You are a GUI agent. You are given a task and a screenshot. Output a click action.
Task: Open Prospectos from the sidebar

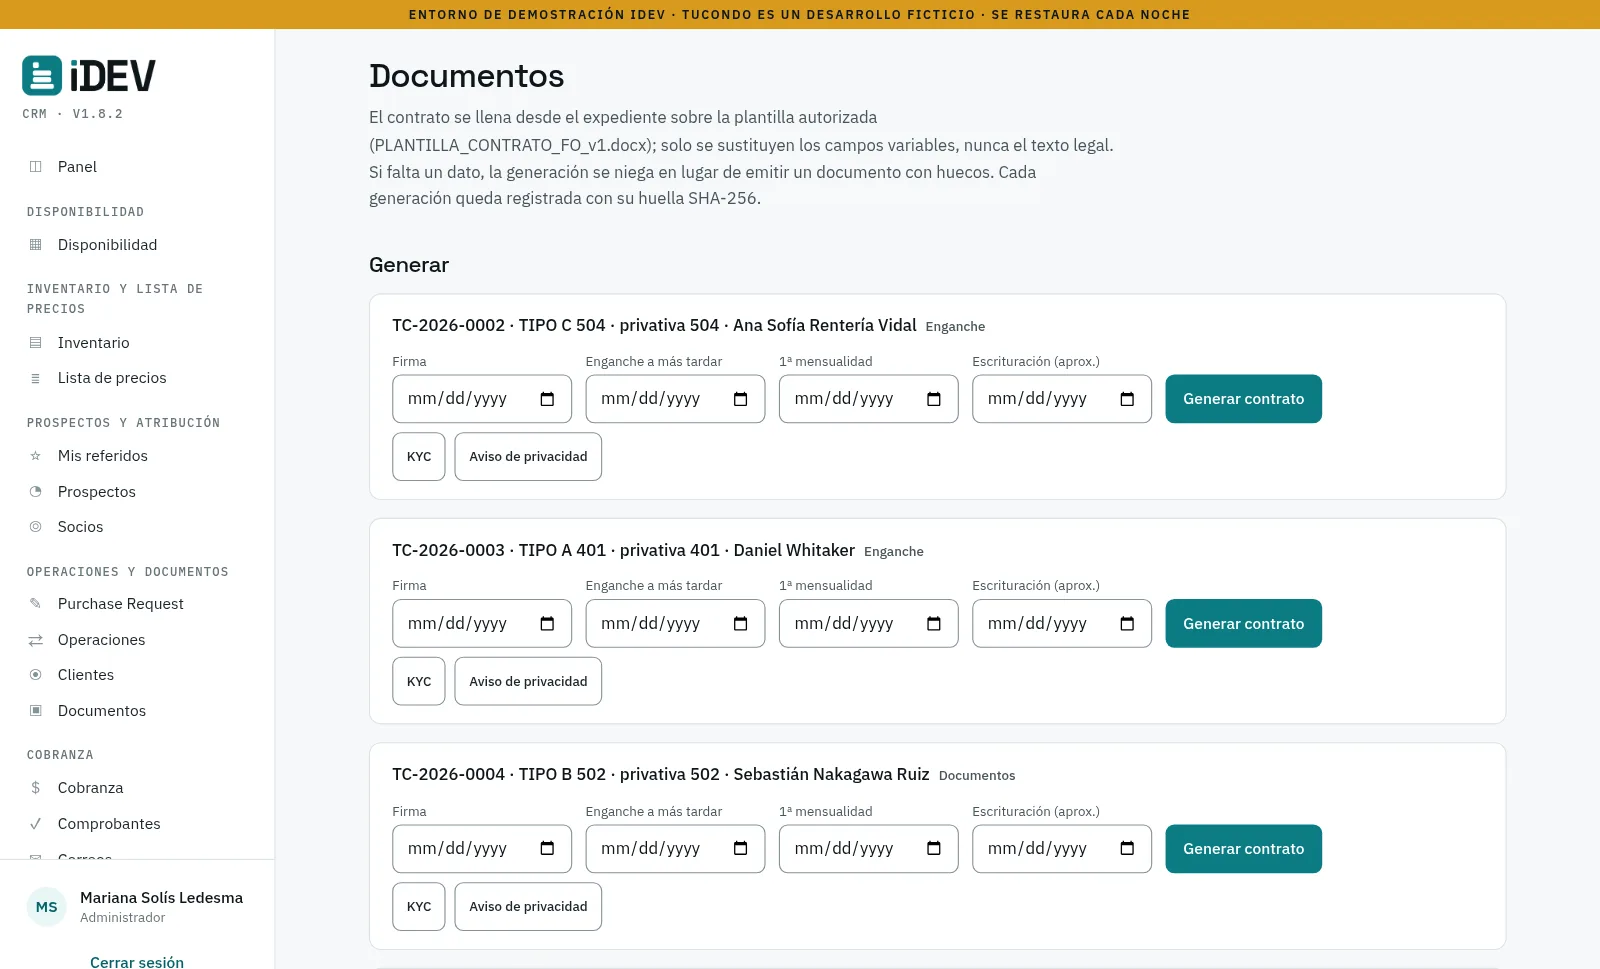(97, 492)
